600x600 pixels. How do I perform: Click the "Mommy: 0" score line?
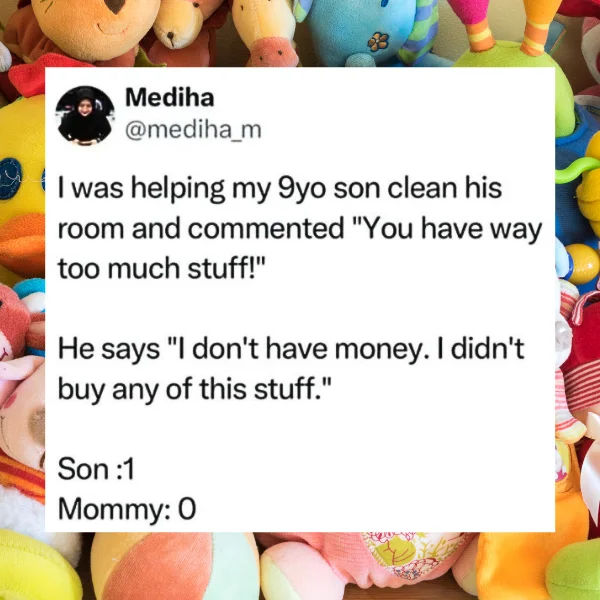[x=127, y=509]
